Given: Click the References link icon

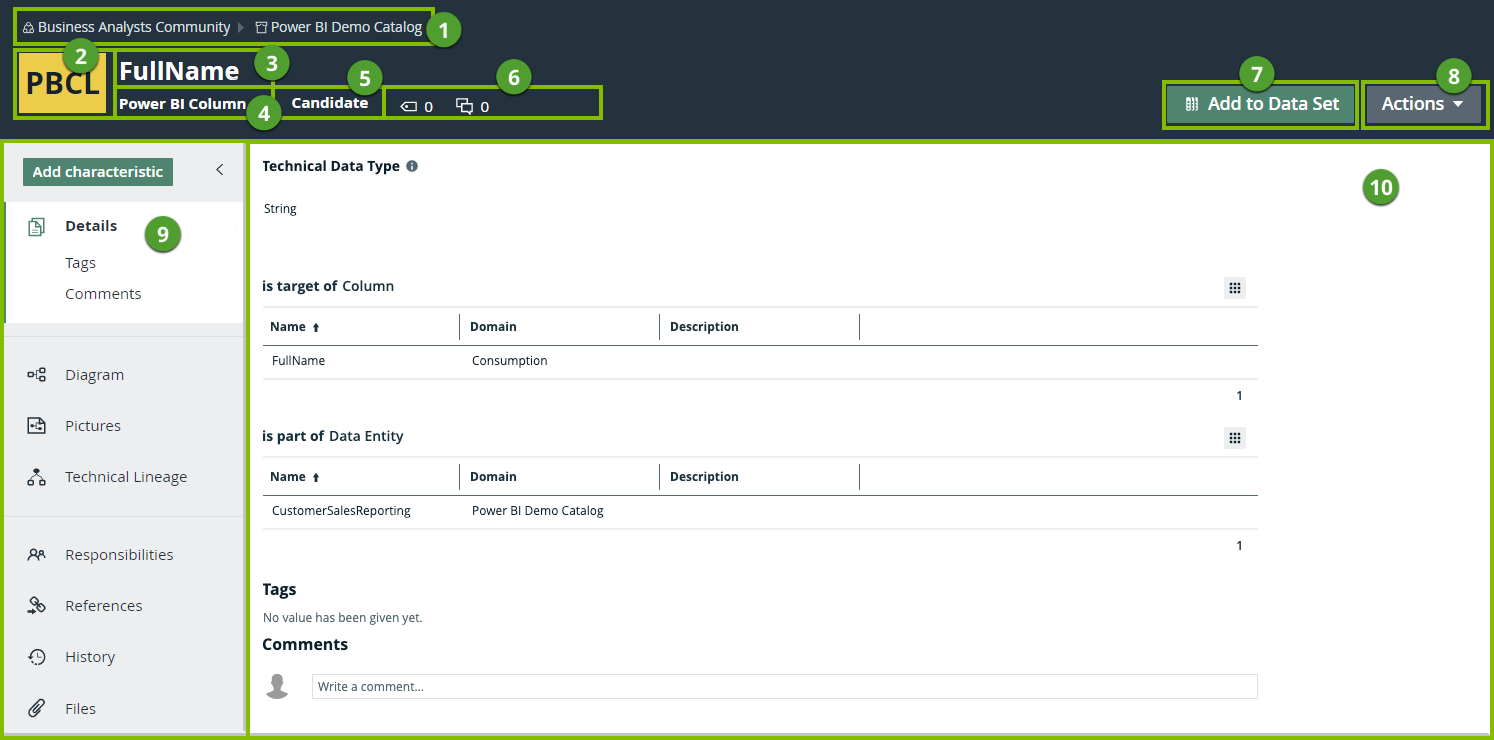Looking at the screenshot, I should [37, 606].
